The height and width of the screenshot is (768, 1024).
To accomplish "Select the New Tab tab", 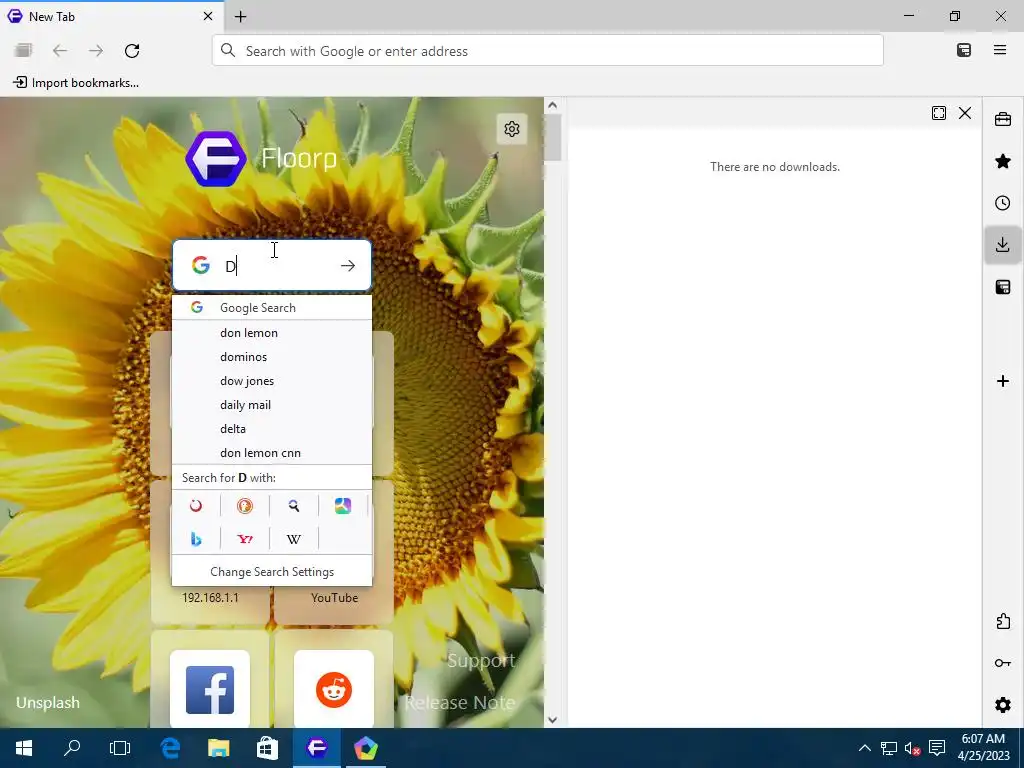I will [x=111, y=16].
